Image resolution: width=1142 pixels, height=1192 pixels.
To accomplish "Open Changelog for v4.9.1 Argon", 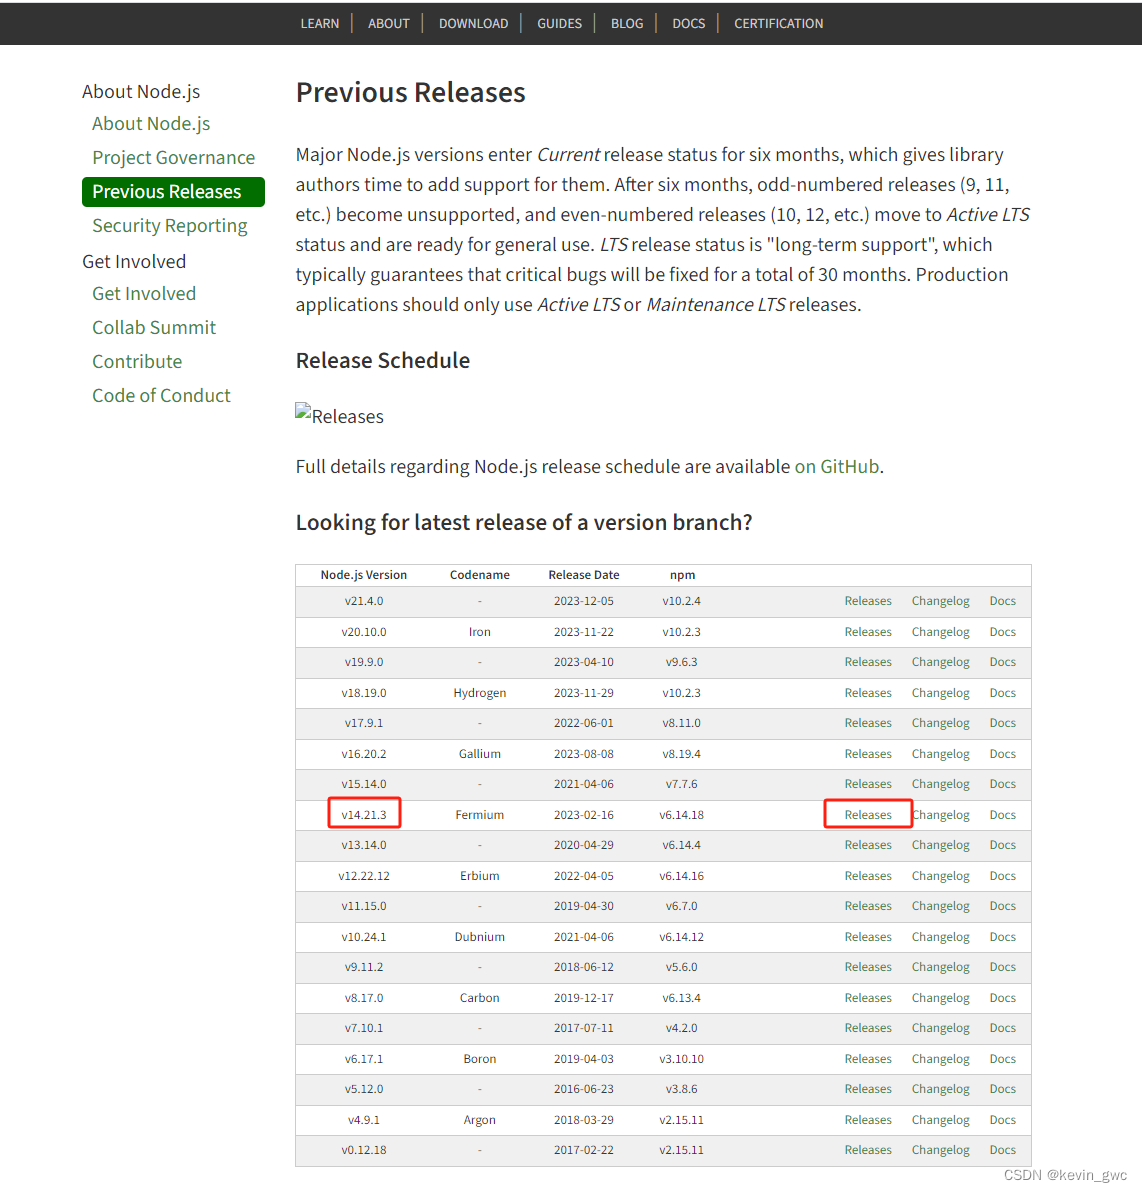I will (941, 1120).
